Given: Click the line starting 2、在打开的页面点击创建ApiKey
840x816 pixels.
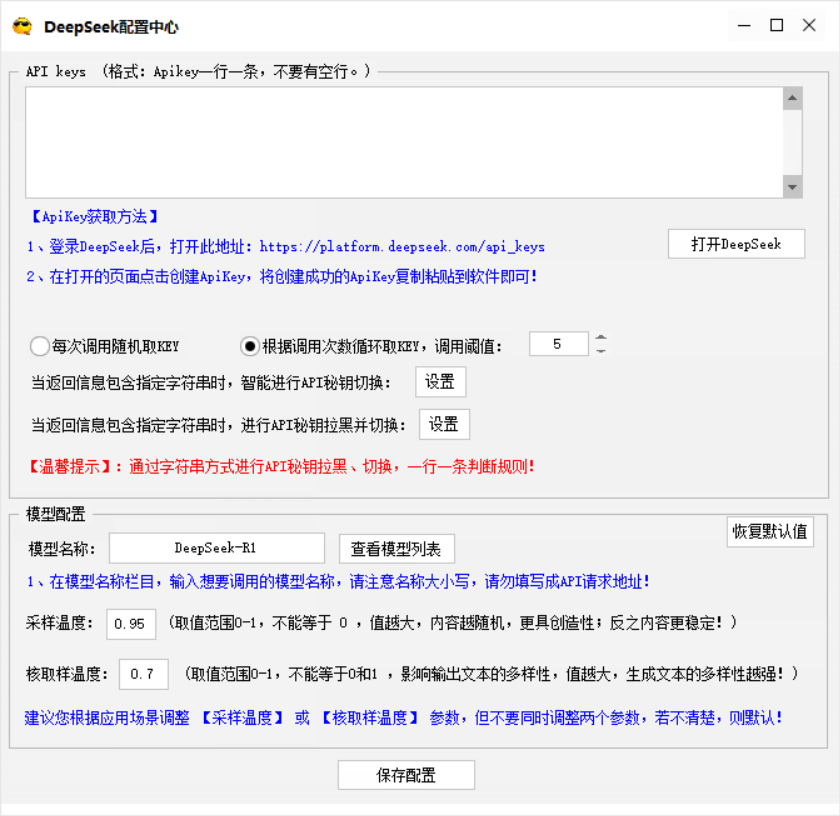Looking at the screenshot, I should [x=282, y=277].
